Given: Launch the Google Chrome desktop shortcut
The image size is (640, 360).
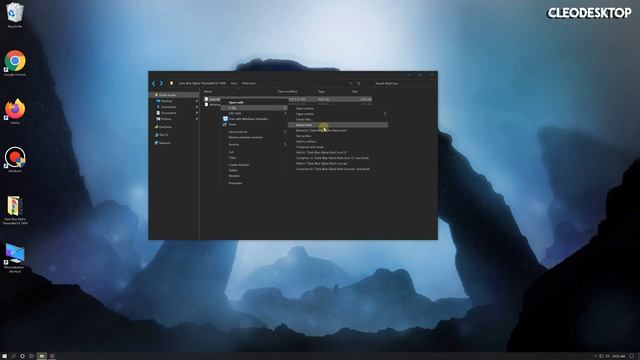Looking at the screenshot, I should point(15,63).
